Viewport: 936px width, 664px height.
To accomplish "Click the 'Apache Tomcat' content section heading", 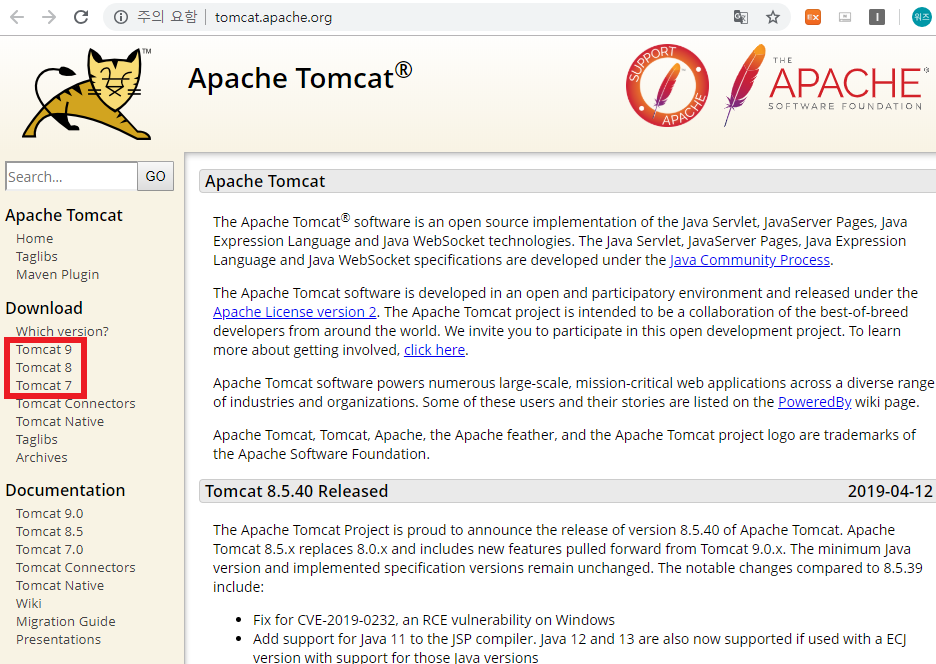I will click(x=265, y=181).
